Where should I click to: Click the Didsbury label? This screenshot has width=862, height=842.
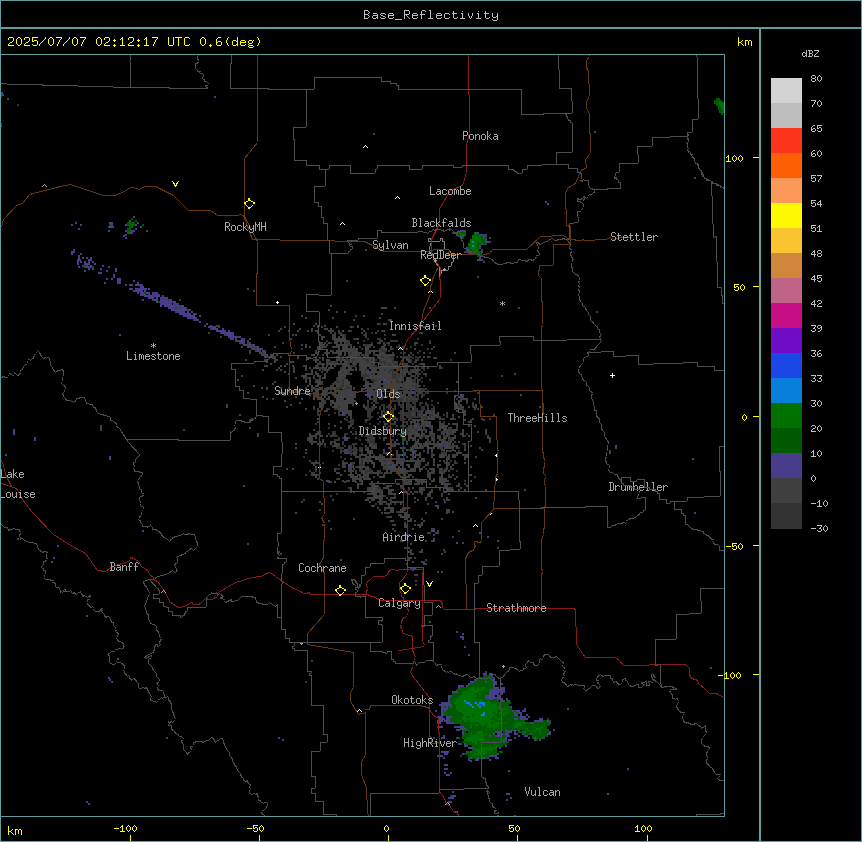tap(383, 431)
